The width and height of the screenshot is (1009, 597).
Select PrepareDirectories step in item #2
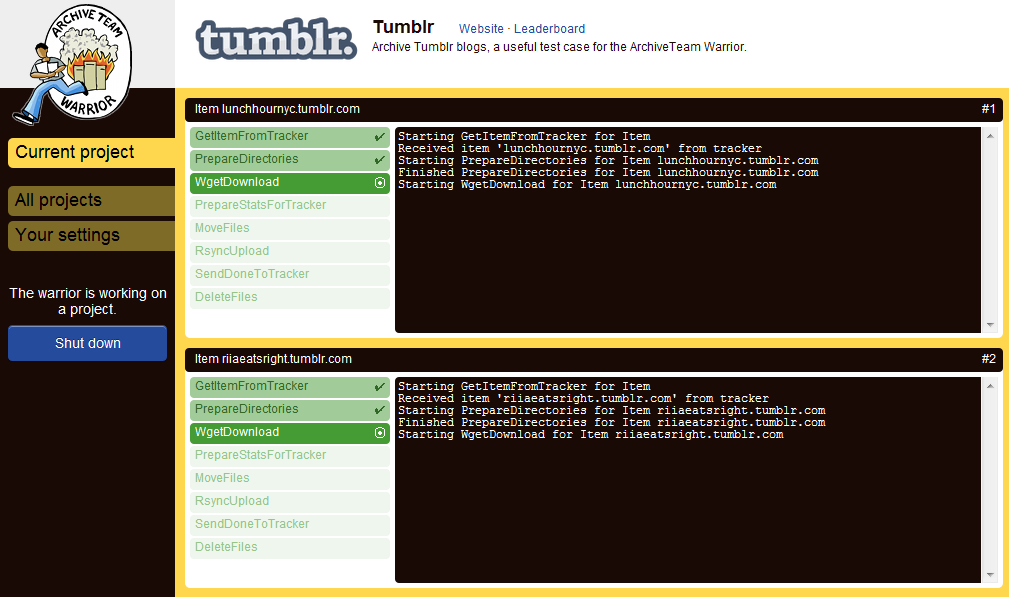290,410
